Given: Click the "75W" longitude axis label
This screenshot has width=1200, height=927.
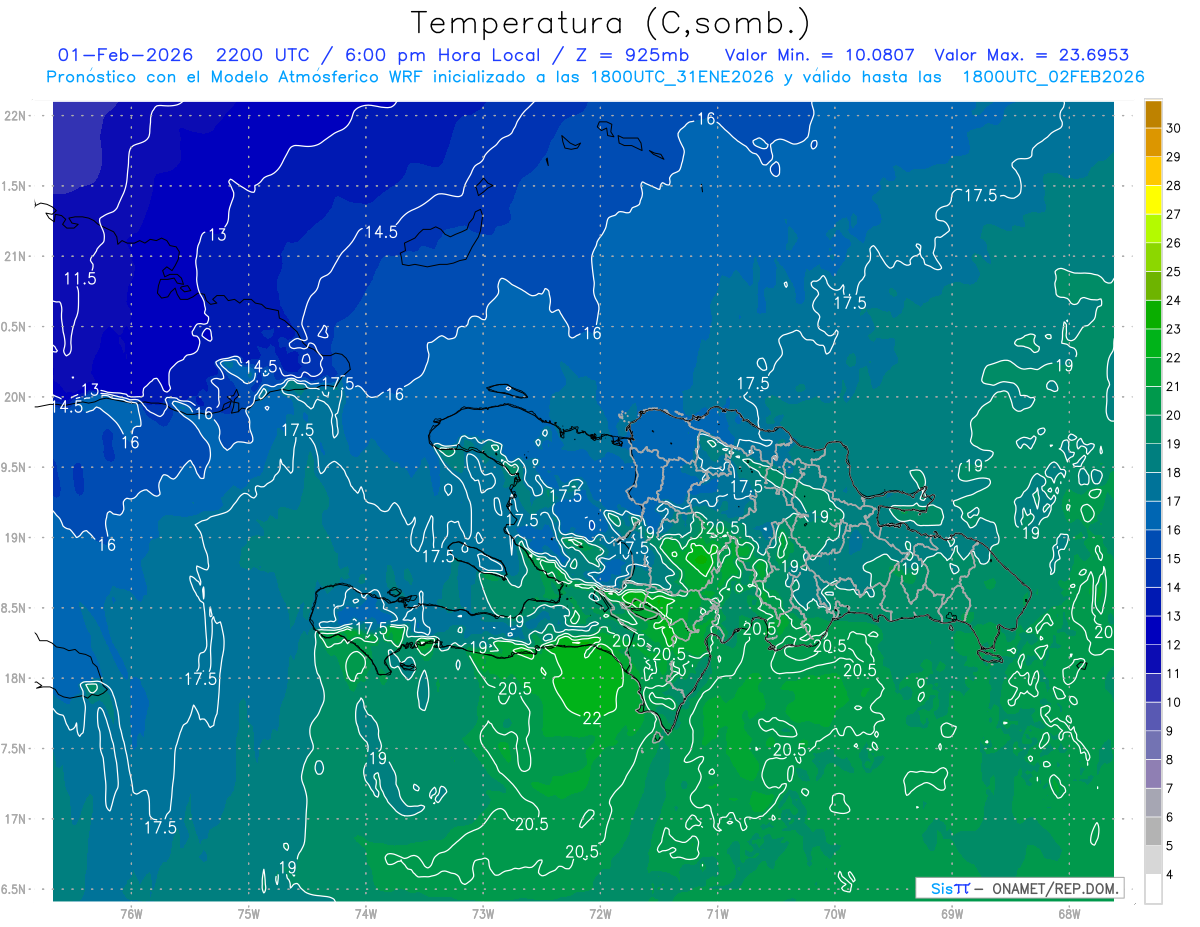Looking at the screenshot, I should coord(249,914).
